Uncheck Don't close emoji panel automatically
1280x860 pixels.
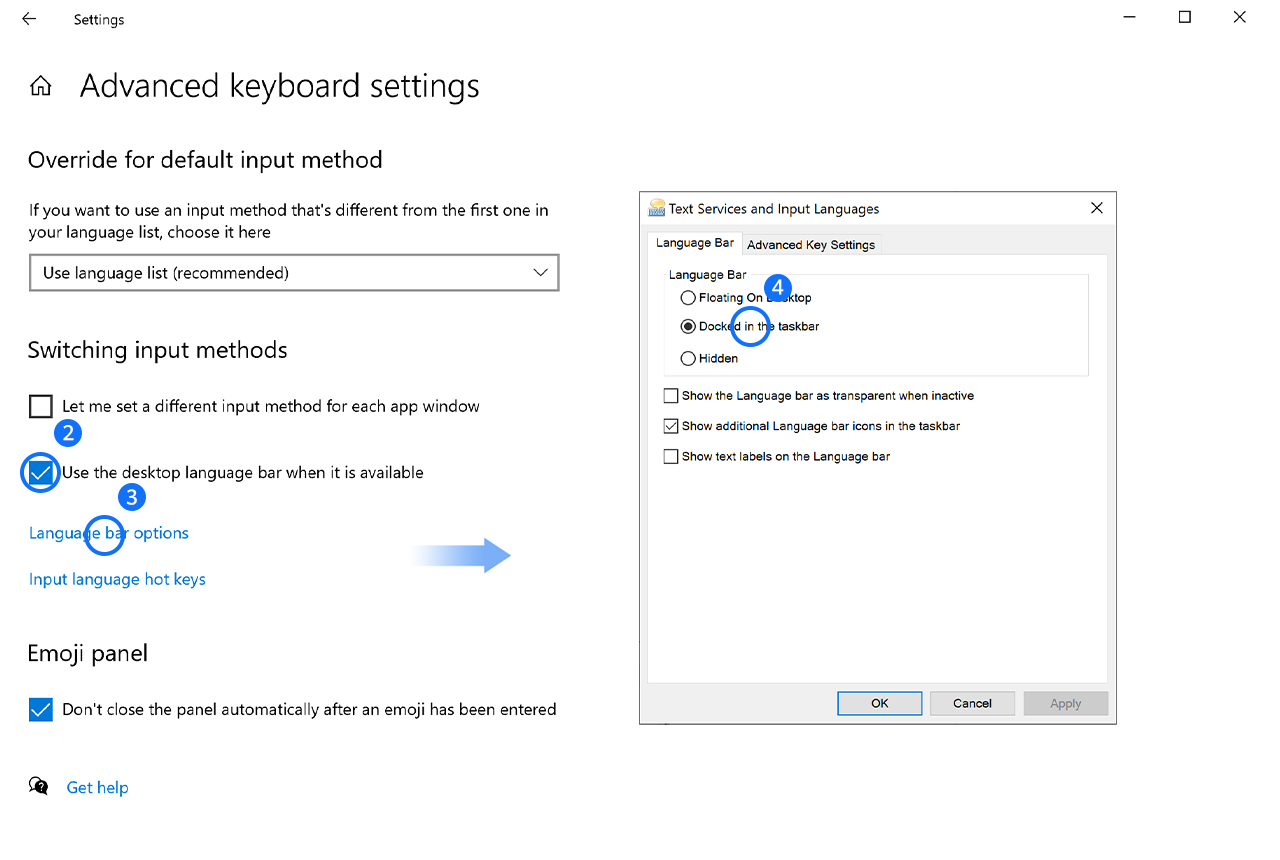point(41,709)
